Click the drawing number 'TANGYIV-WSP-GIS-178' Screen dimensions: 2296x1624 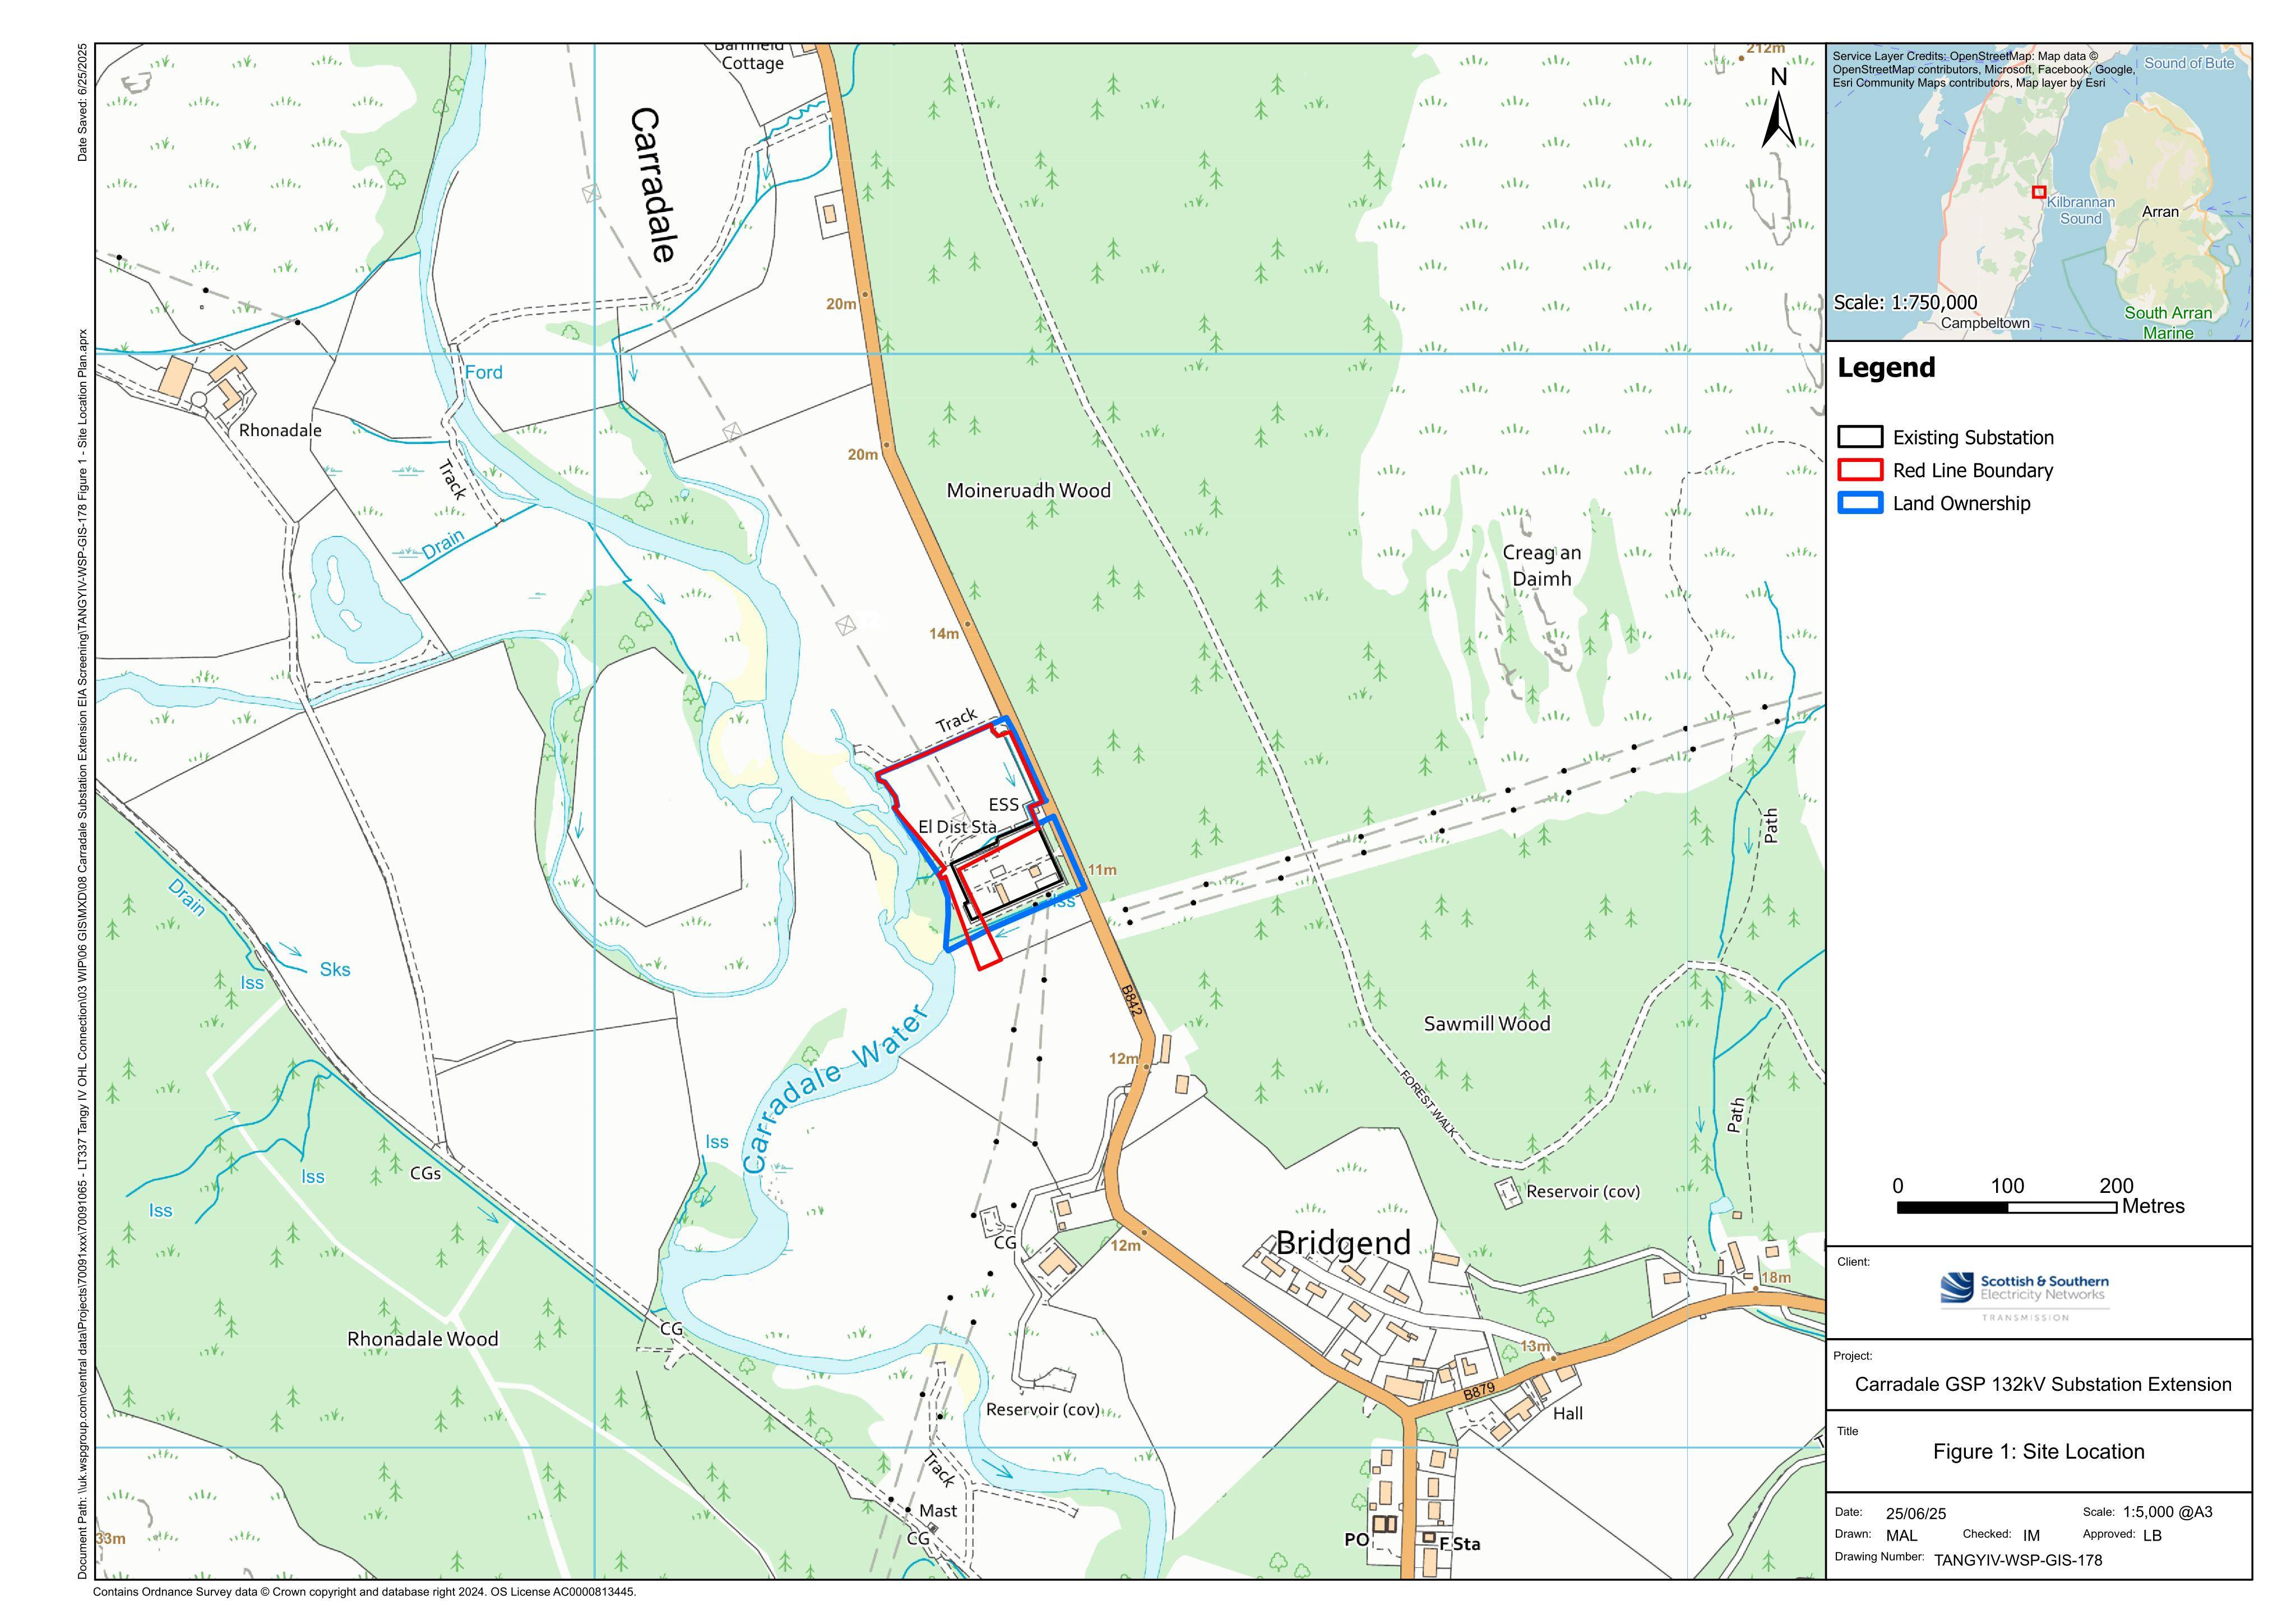pos(2018,1560)
